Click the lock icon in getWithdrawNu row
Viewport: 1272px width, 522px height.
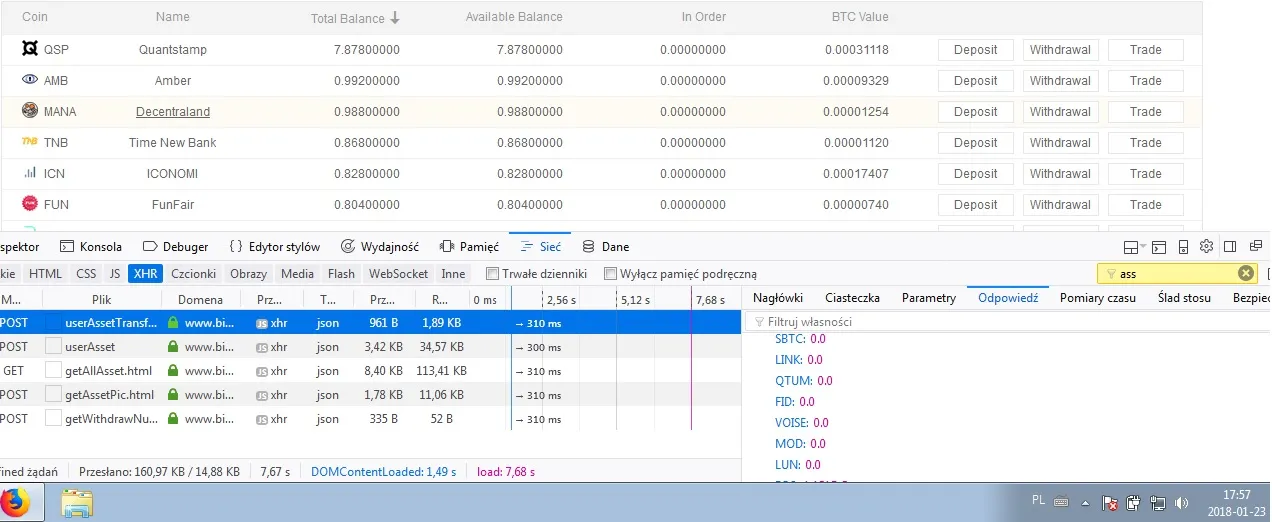173,419
